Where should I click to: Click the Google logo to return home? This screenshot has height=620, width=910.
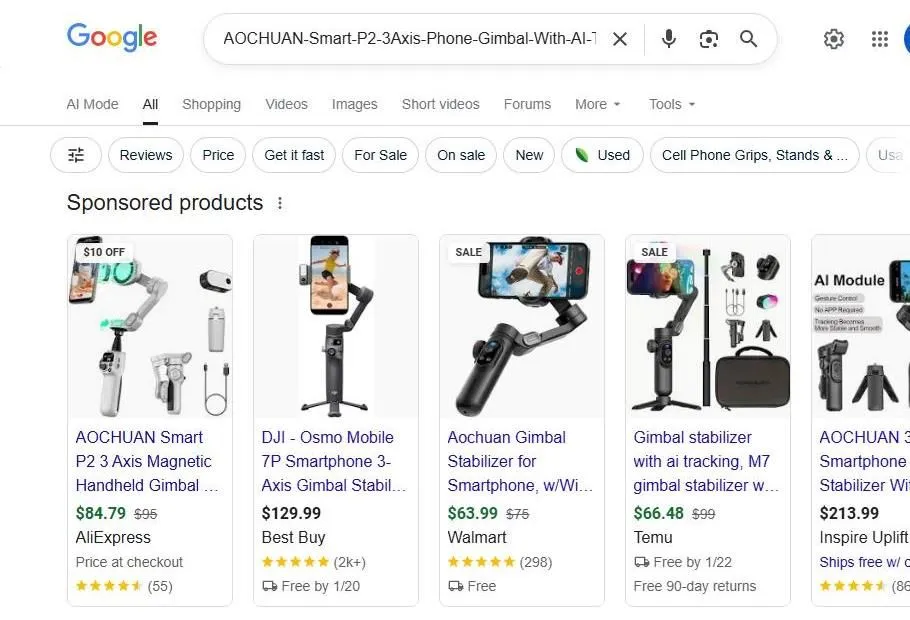point(111,38)
